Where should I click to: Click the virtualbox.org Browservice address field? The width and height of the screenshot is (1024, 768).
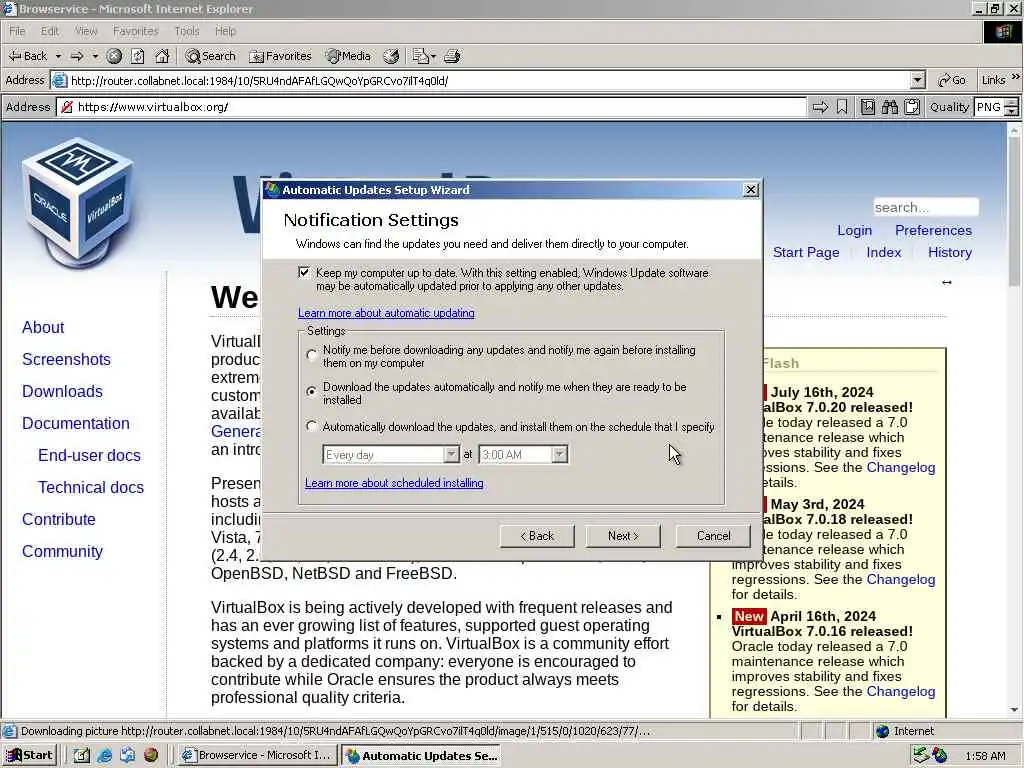431,107
